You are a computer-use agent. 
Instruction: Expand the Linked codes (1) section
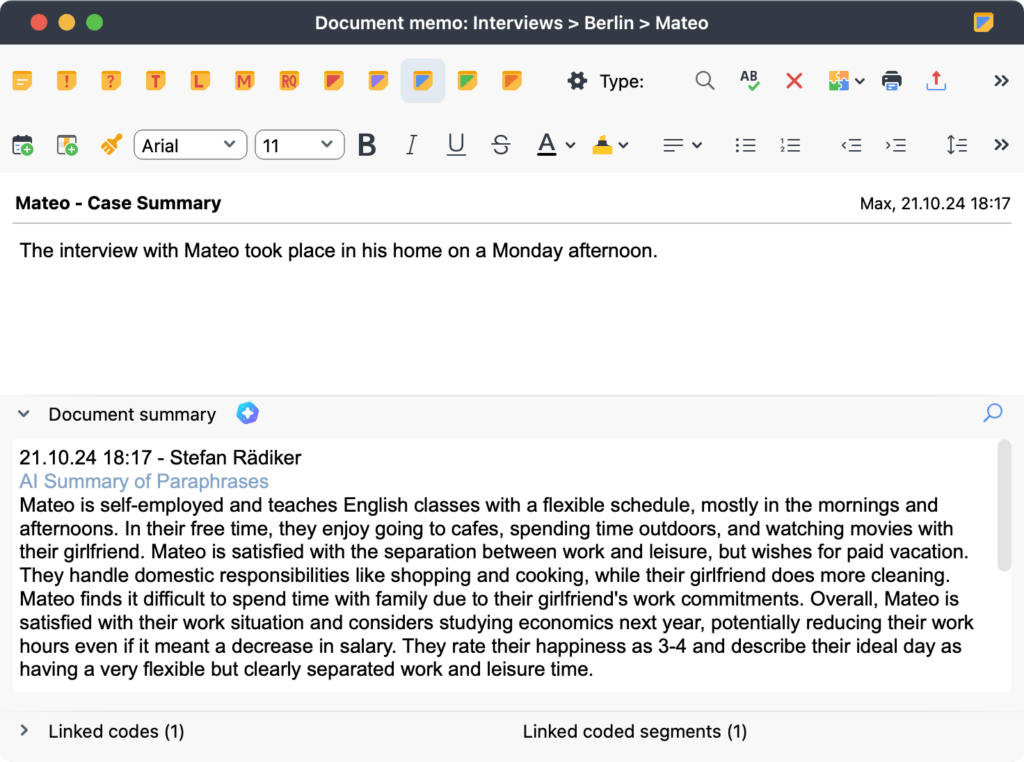pos(25,732)
